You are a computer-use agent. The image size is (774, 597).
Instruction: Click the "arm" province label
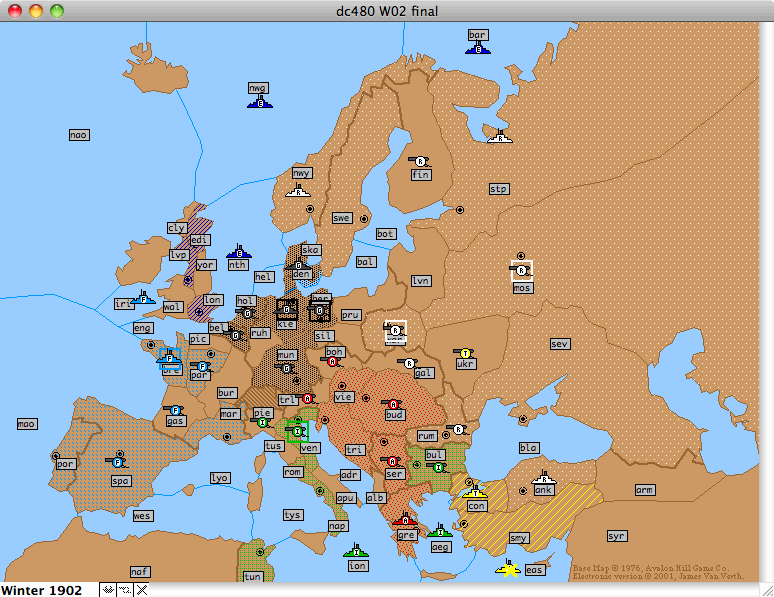tap(645, 490)
